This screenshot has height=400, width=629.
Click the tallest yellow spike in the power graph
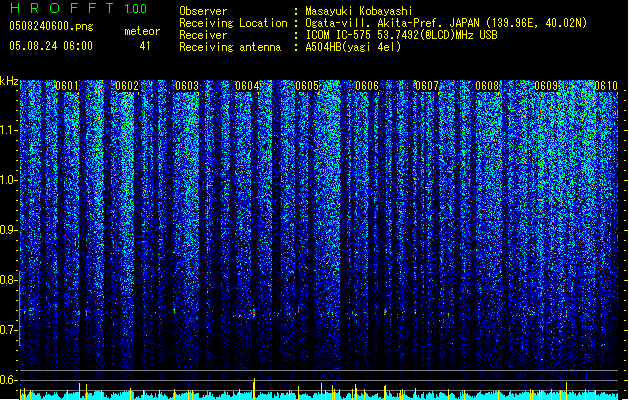tap(254, 388)
